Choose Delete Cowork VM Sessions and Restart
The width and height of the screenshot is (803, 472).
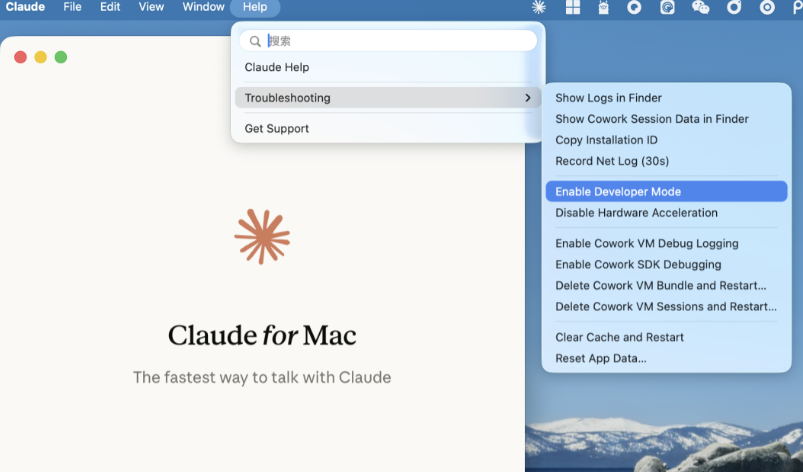point(666,306)
